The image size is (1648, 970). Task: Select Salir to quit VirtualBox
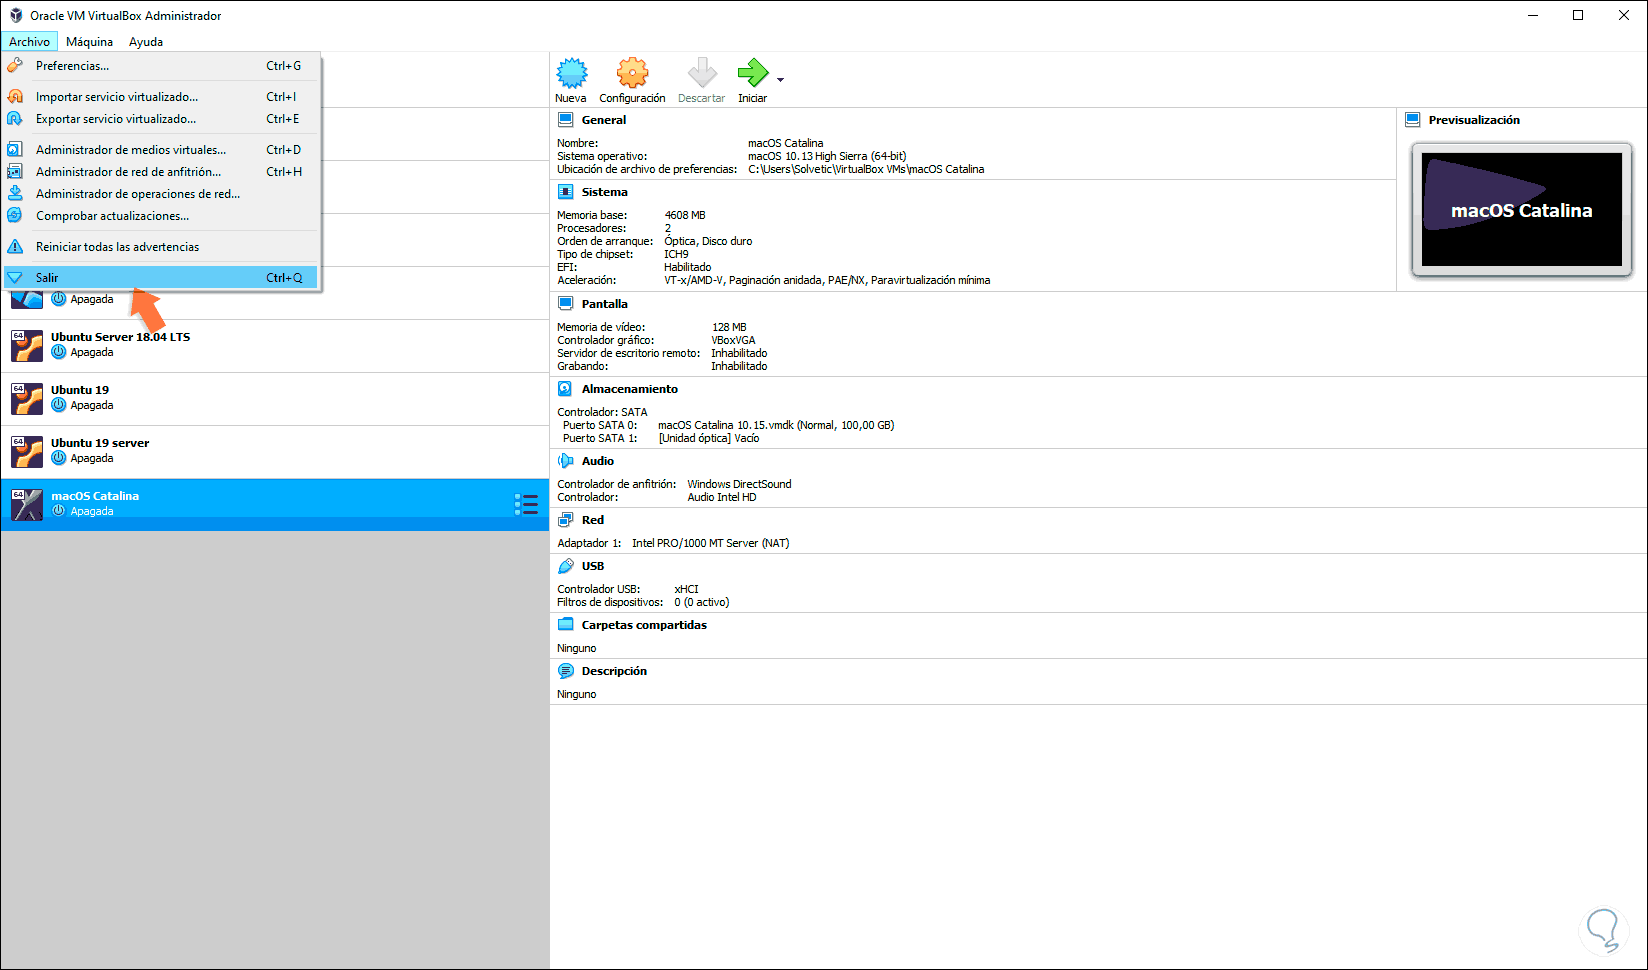(161, 278)
